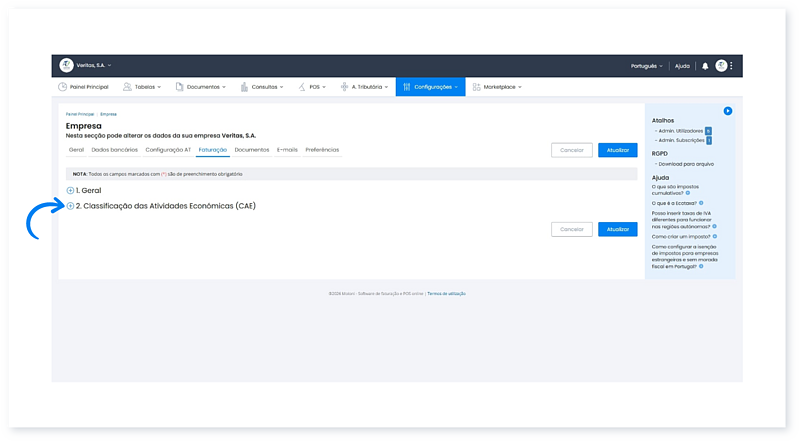The width and height of the screenshot is (800, 442).
Task: Click the notification bell icon
Action: coord(705,66)
